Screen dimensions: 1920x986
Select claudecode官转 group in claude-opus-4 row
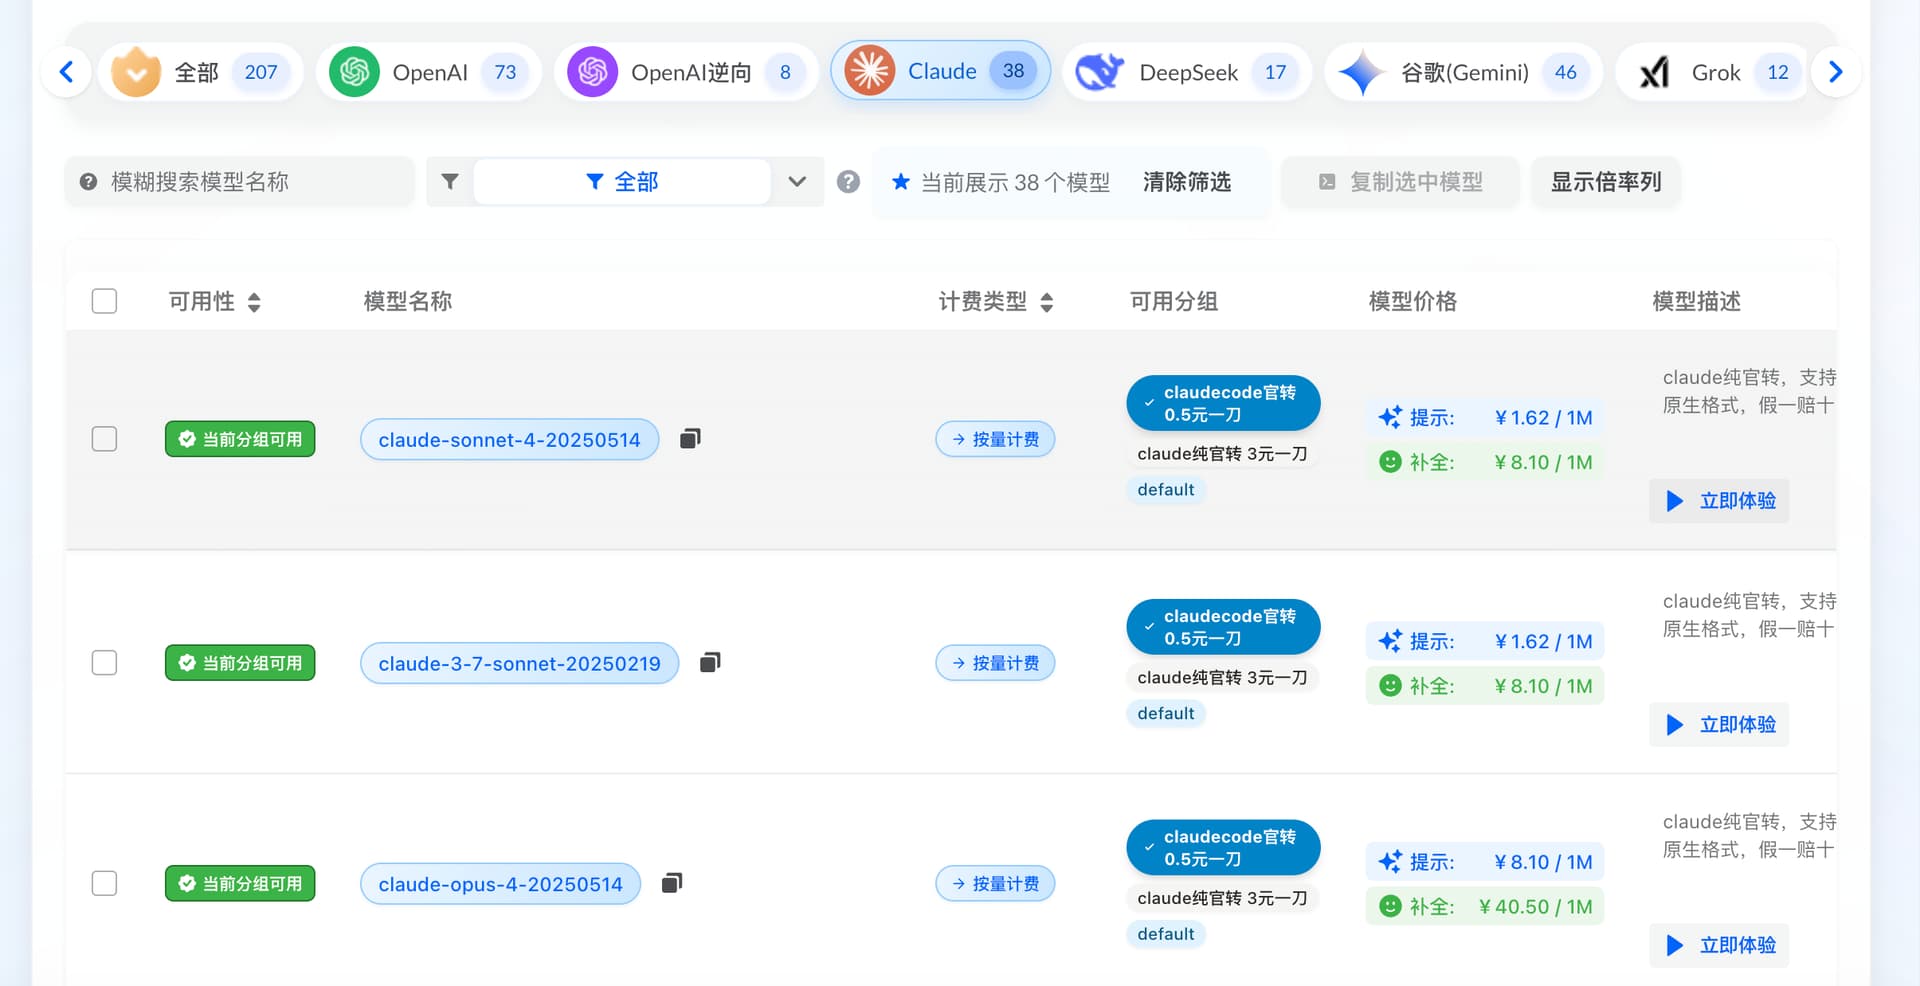tap(1223, 847)
